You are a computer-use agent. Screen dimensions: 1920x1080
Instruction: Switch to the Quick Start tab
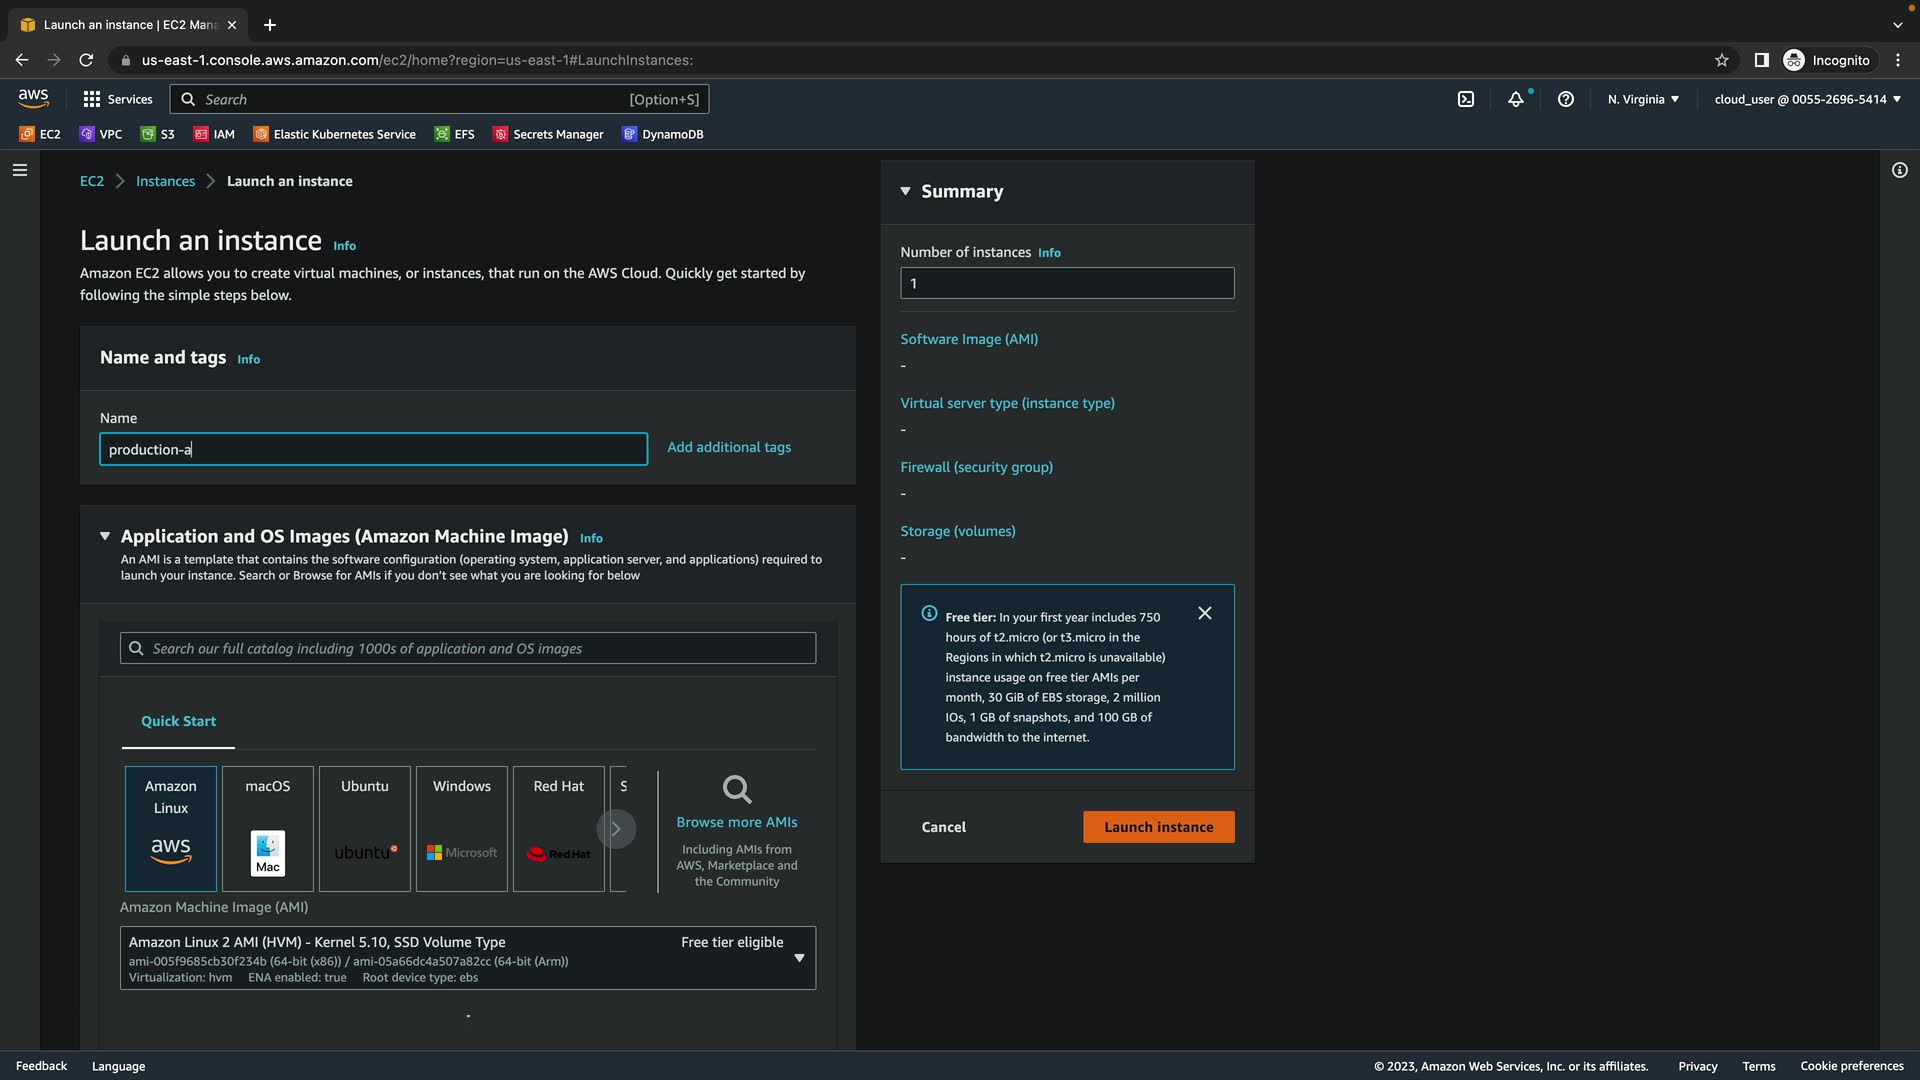tap(178, 721)
